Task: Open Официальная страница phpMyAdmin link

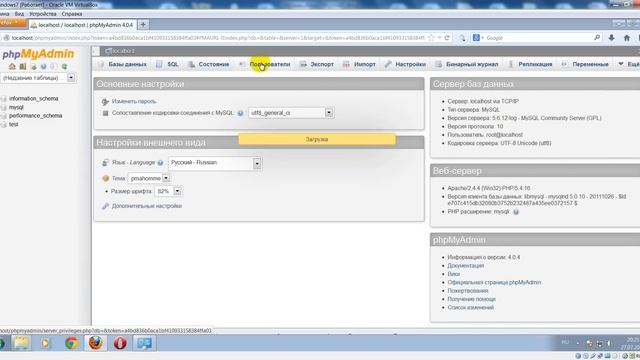Action: click(494, 282)
